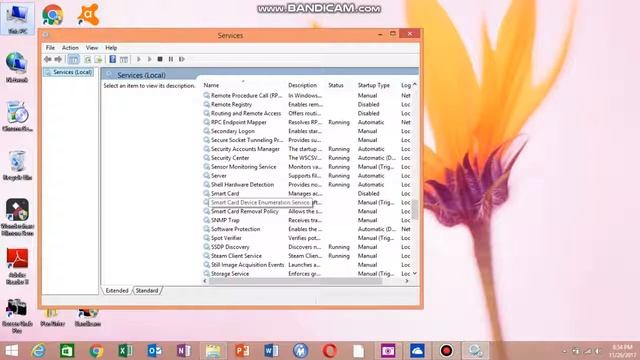Select the orange Avast icon on desktop
This screenshot has width=640, height=360.
(x=88, y=15)
